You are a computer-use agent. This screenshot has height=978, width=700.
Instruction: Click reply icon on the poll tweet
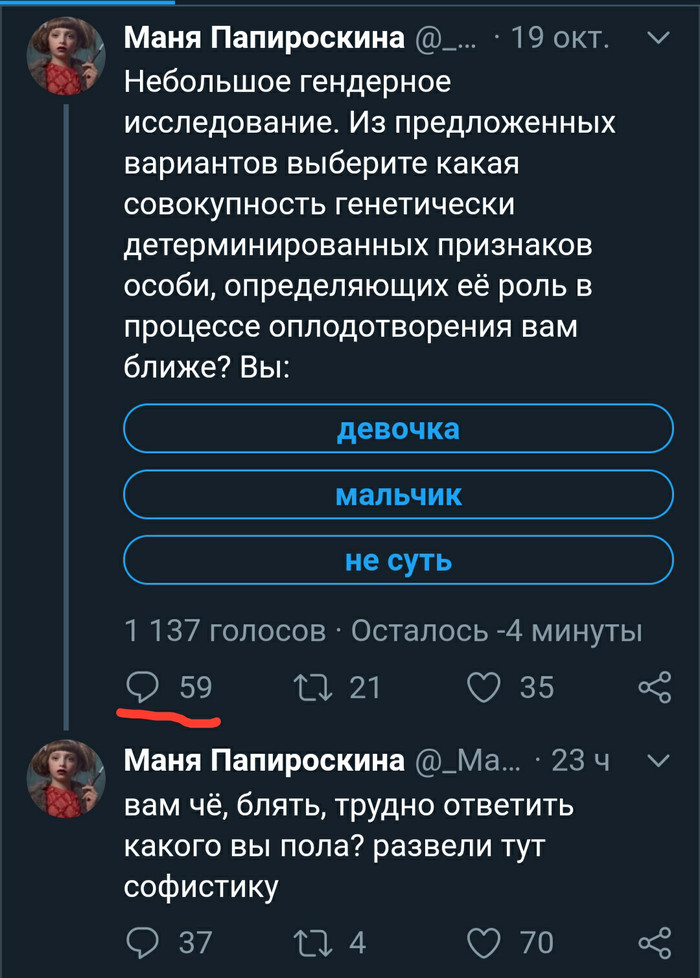(144, 687)
